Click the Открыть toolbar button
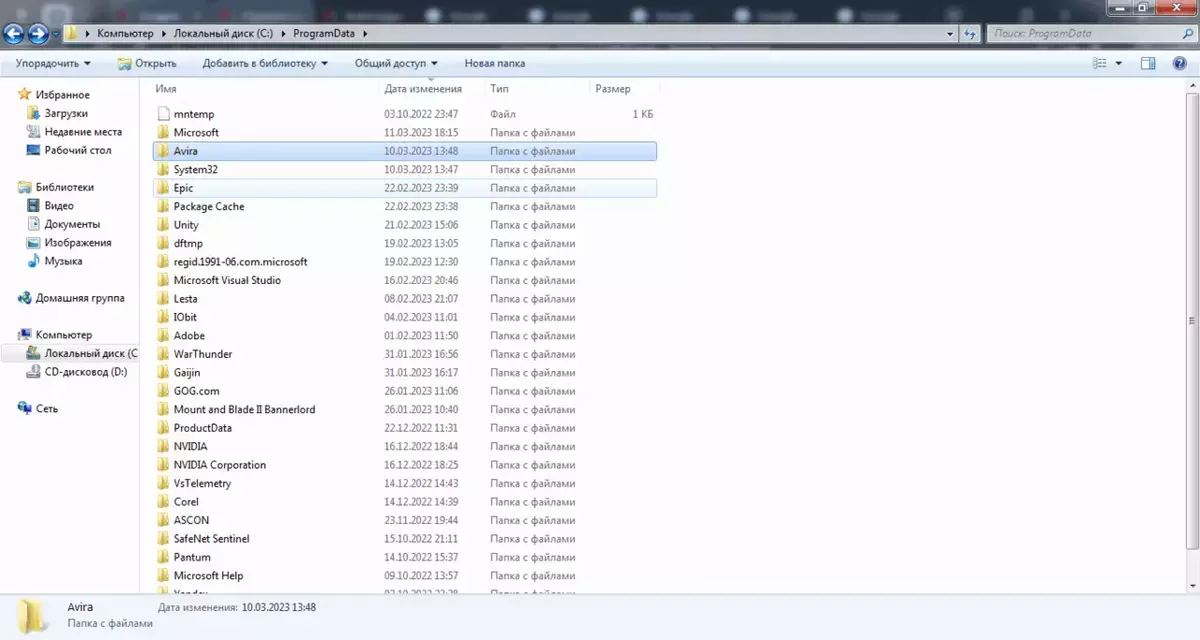The height and width of the screenshot is (640, 1200). click(147, 63)
